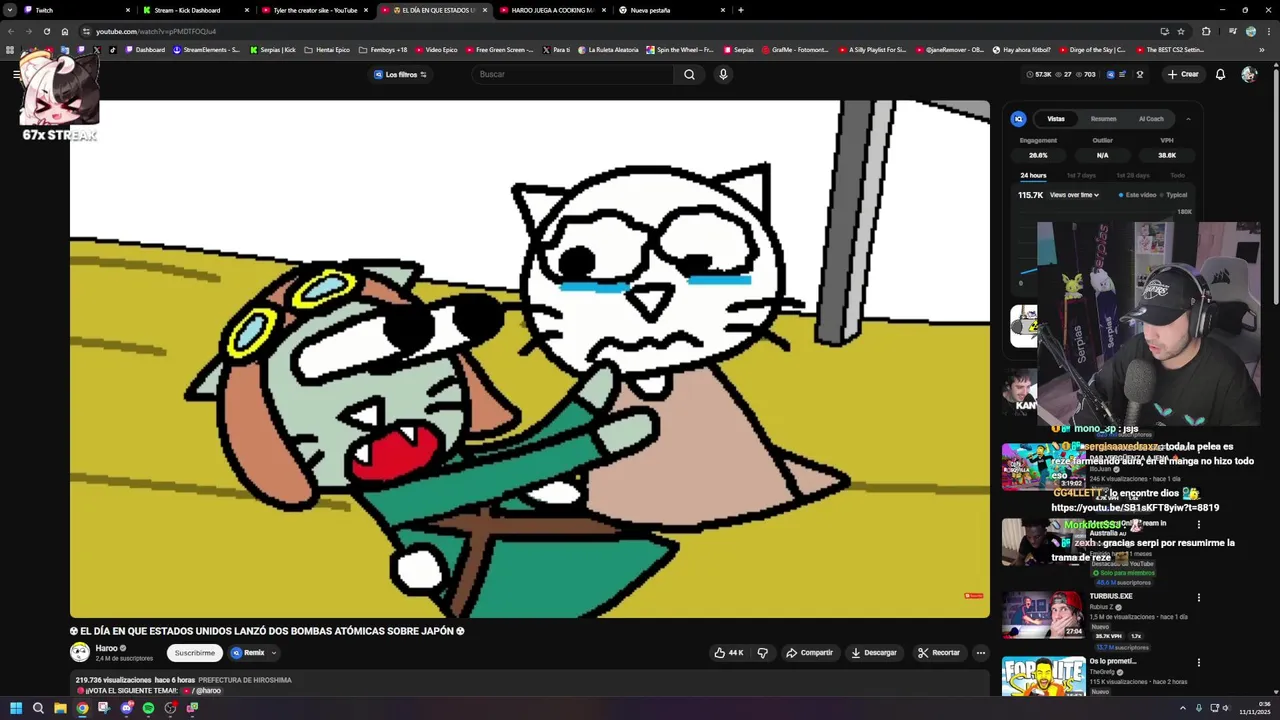
Task: Open the Views over time dropdown
Action: point(1074,195)
